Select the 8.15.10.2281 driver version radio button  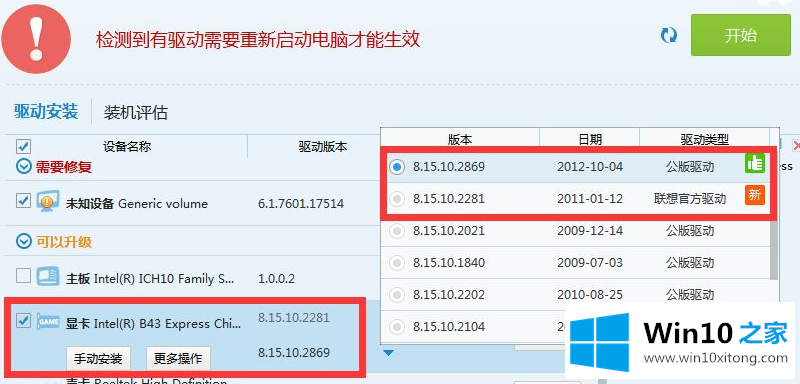coord(396,199)
